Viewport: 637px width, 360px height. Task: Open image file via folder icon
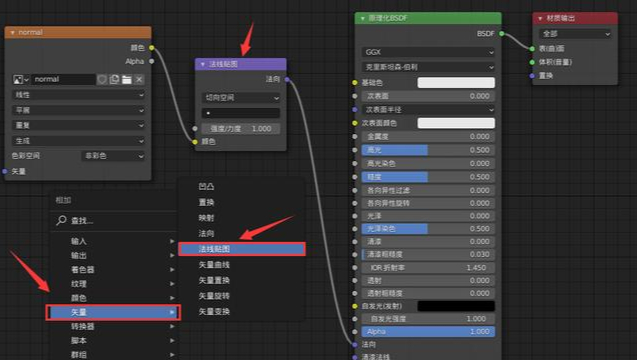[x=127, y=80]
